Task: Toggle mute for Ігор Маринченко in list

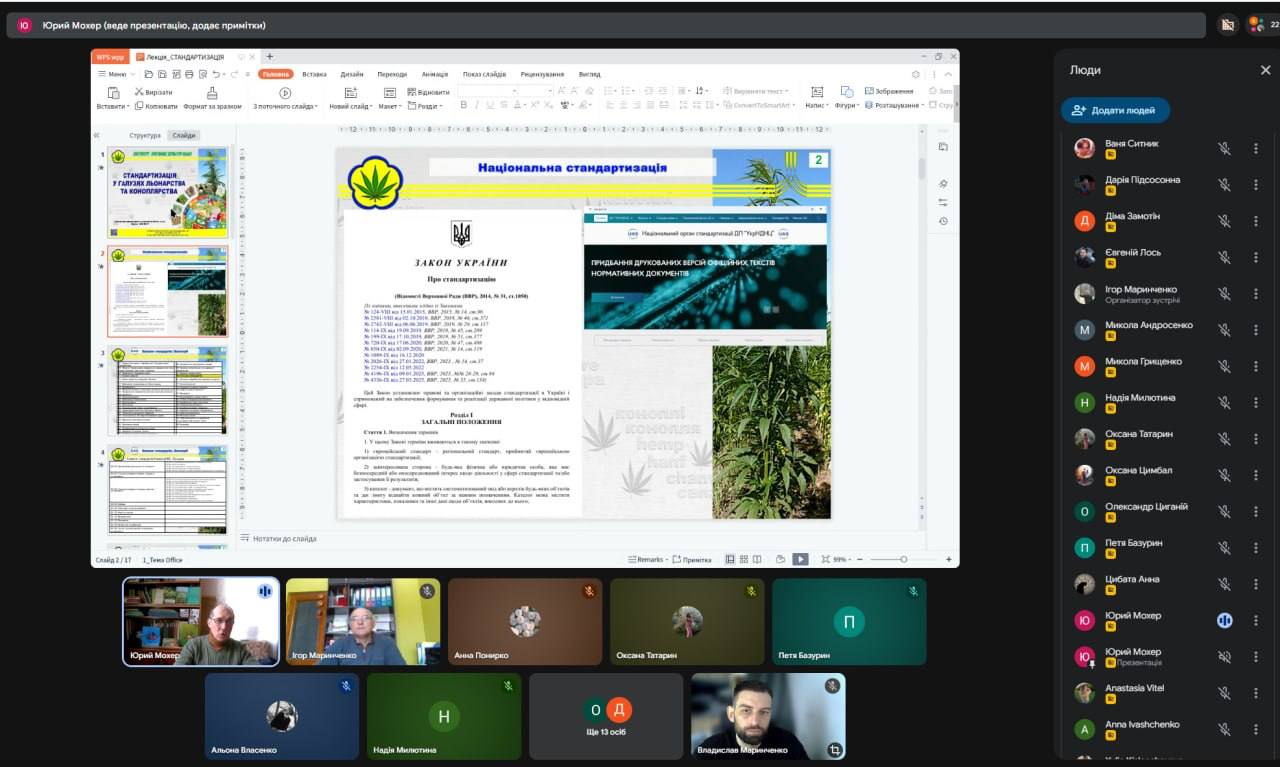Action: pos(1224,293)
